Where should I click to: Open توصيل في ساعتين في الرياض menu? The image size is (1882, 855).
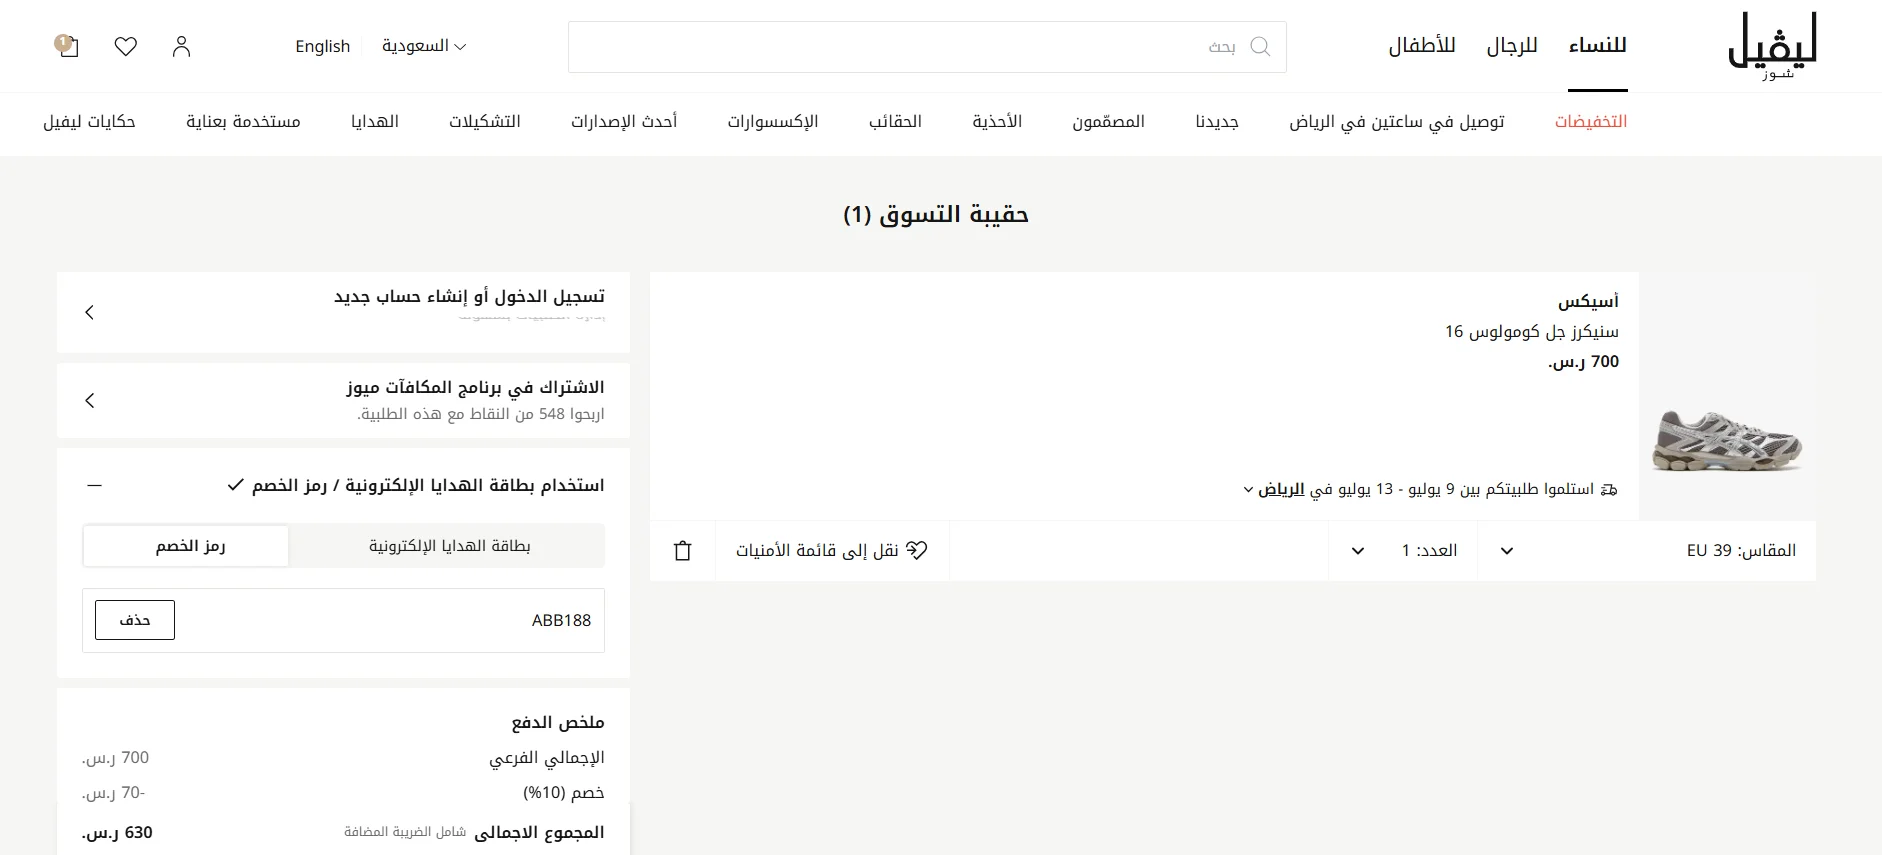[x=1397, y=121]
